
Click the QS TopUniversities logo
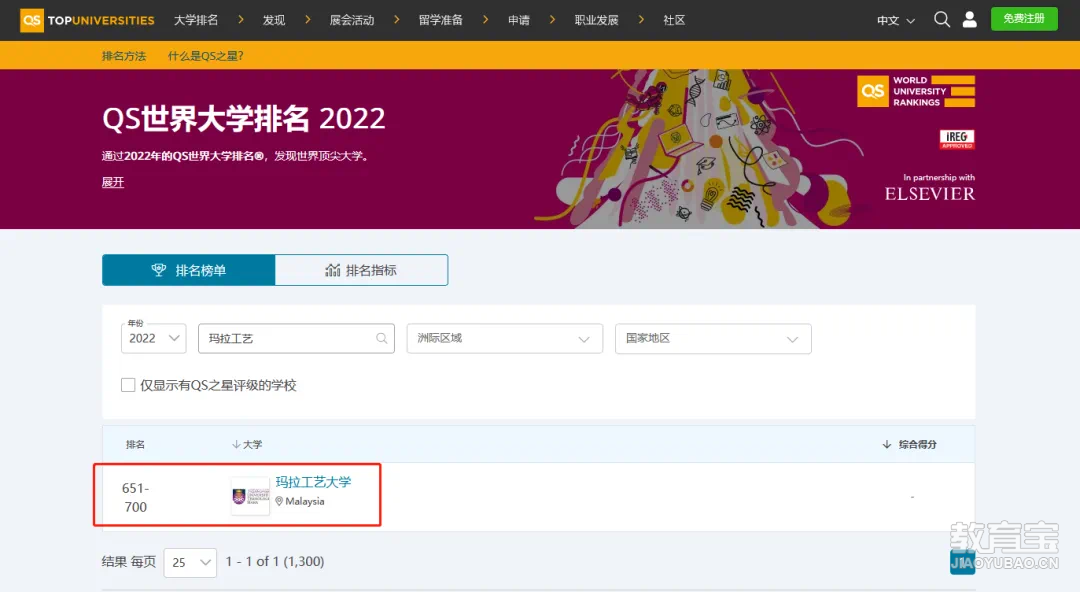[87, 20]
